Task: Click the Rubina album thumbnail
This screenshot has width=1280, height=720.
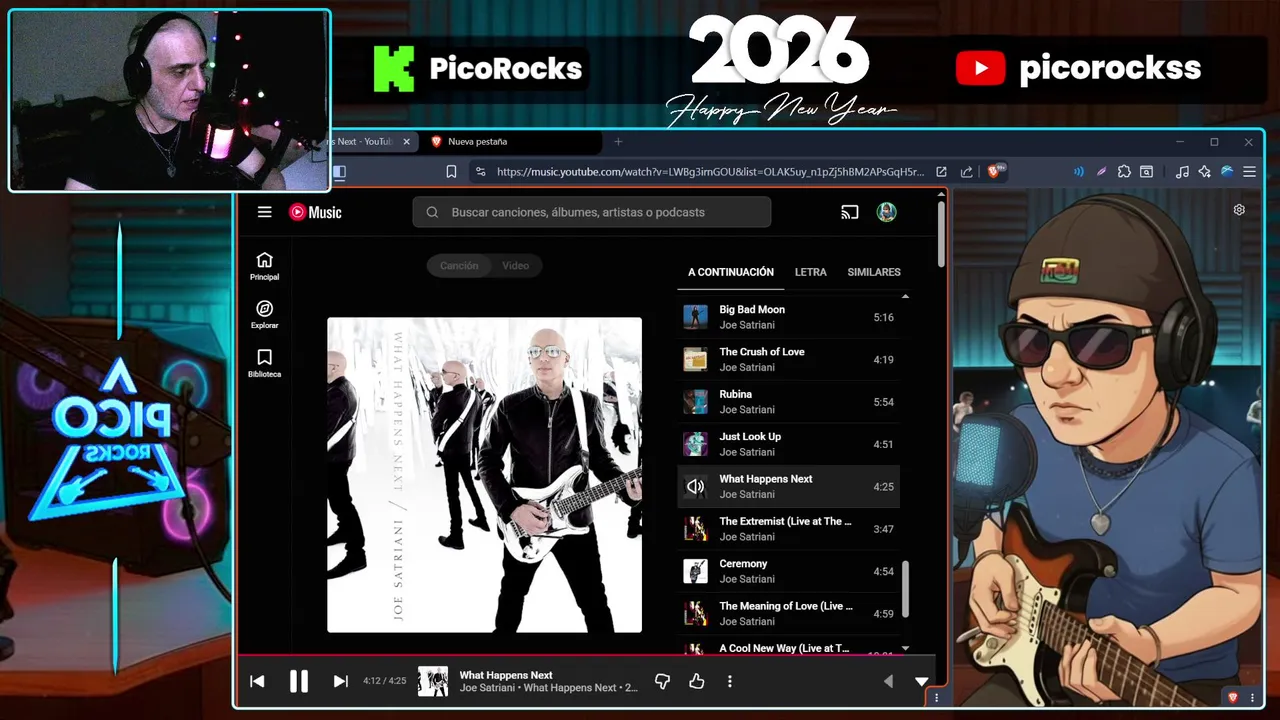Action: (695, 402)
